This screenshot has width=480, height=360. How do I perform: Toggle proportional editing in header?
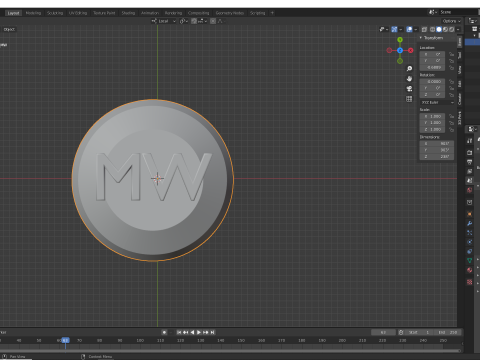click(213, 21)
